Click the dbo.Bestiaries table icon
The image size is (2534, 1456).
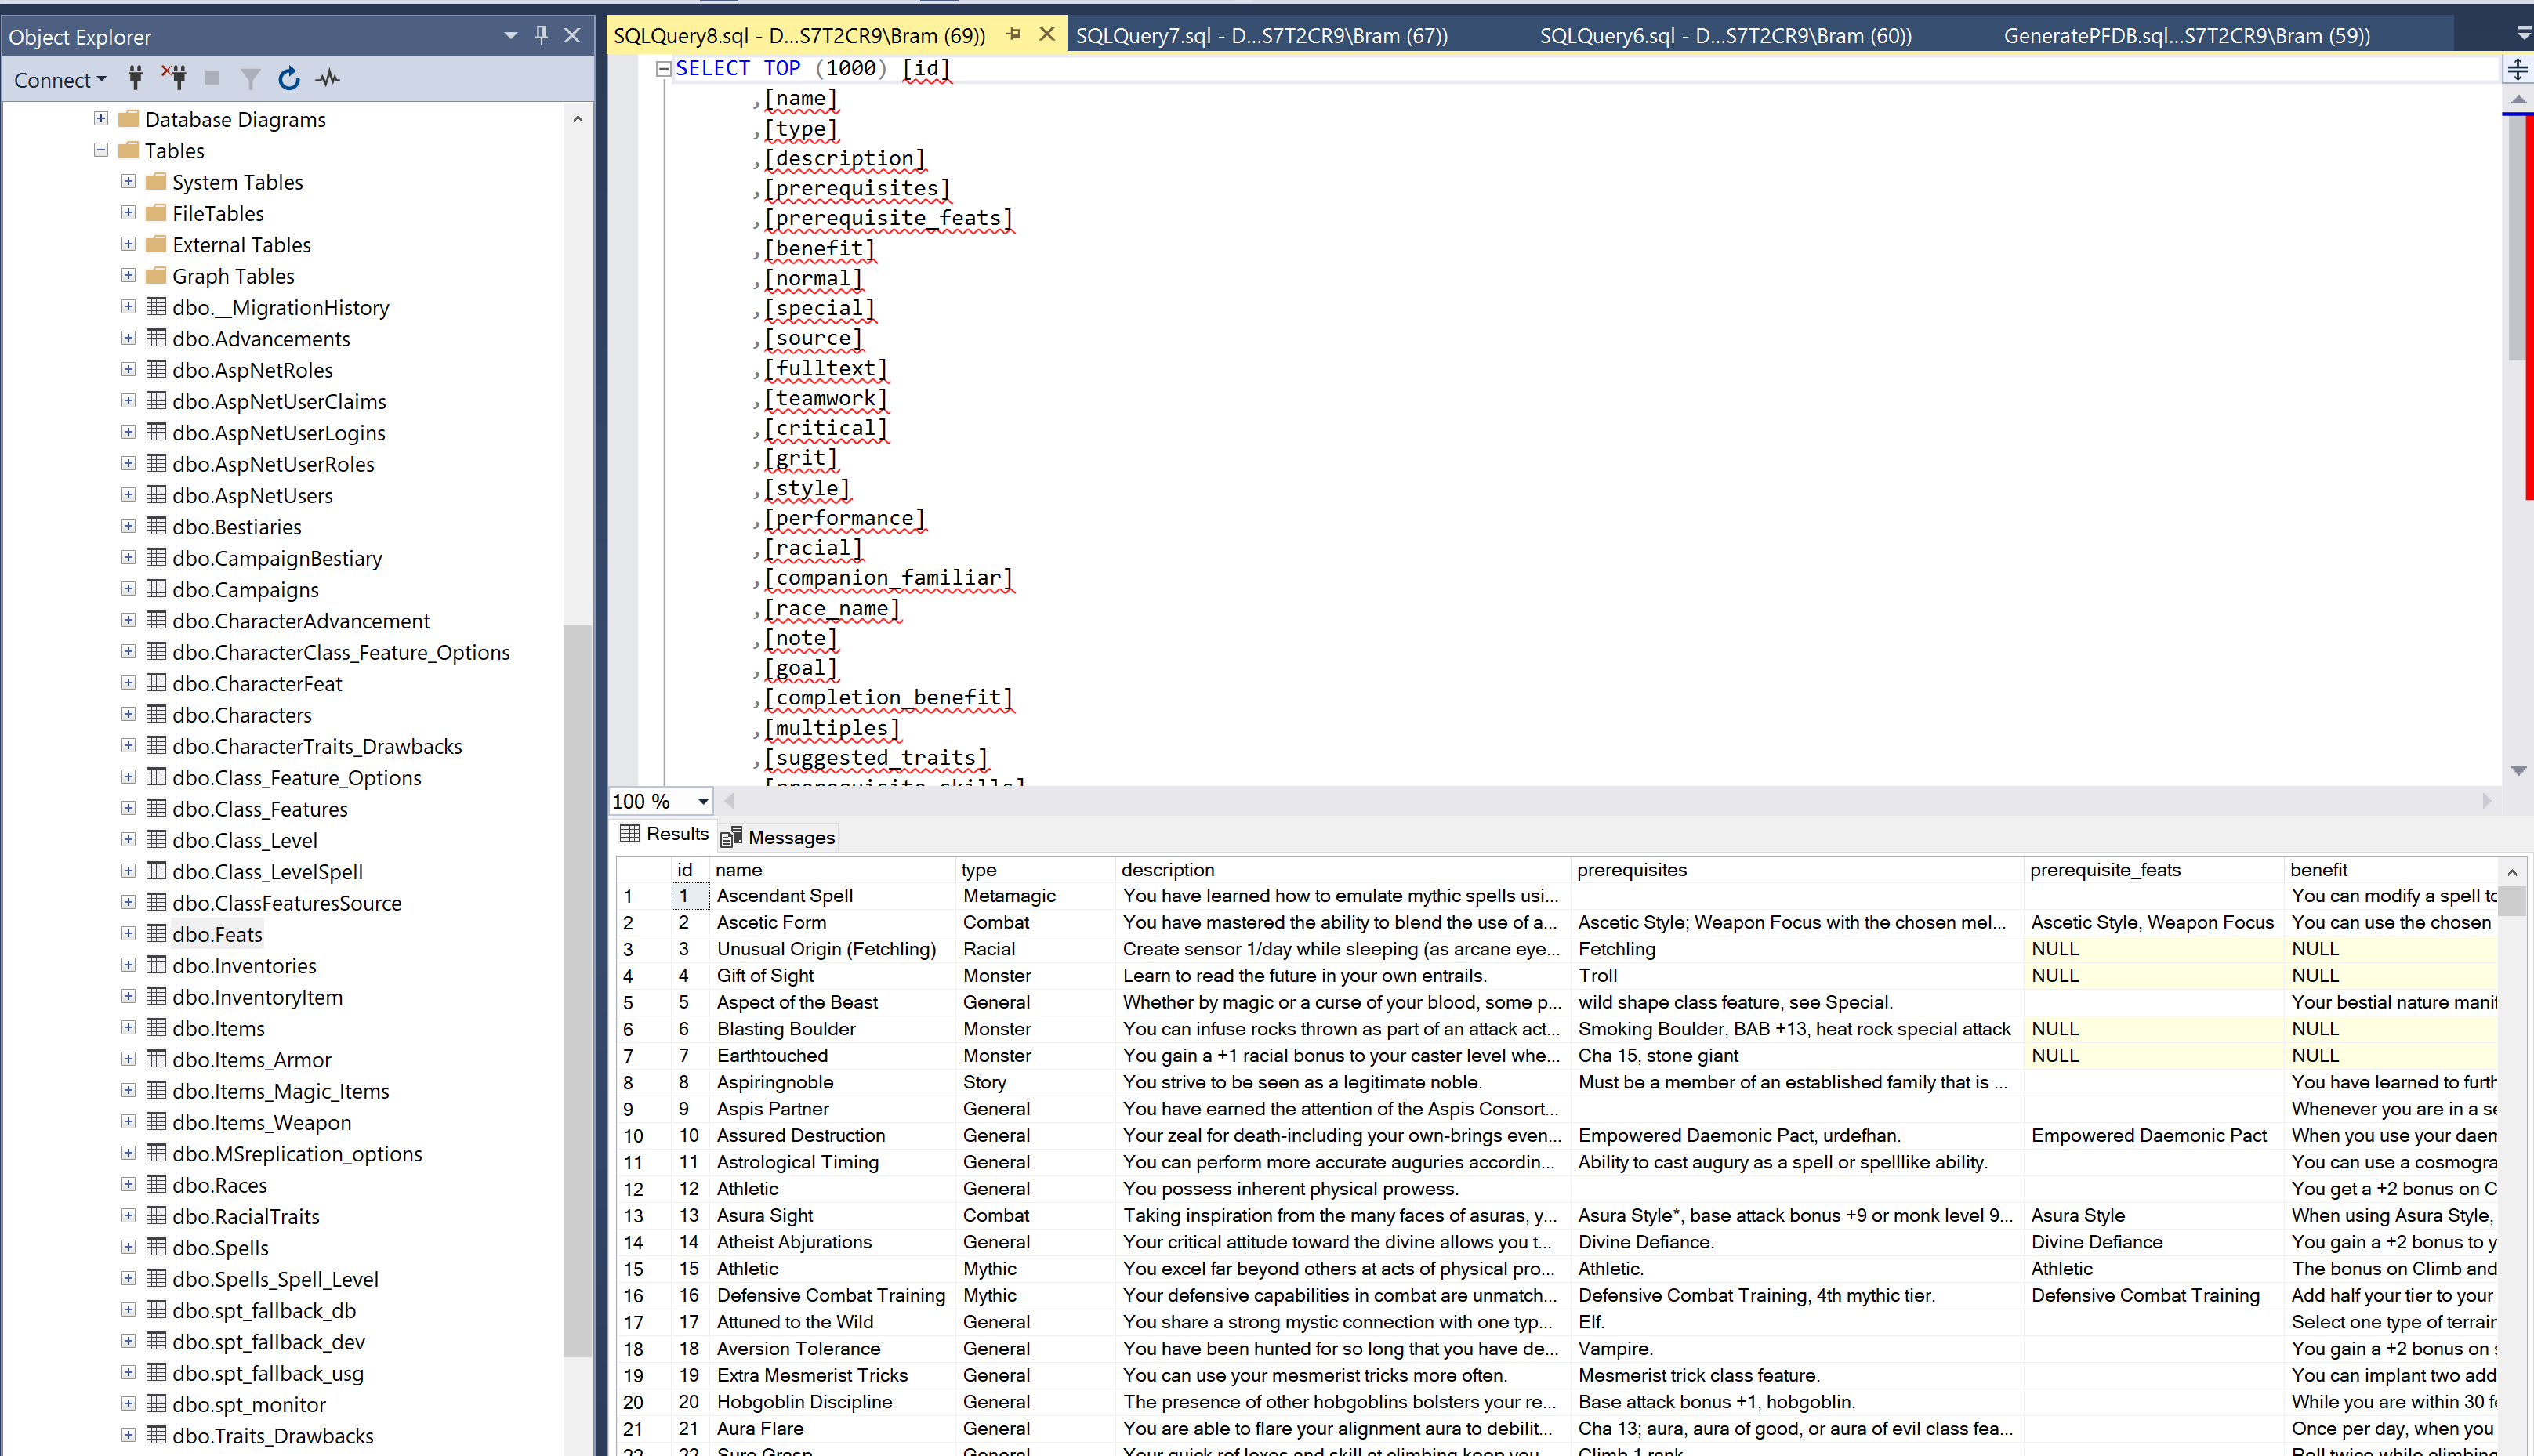tap(156, 526)
